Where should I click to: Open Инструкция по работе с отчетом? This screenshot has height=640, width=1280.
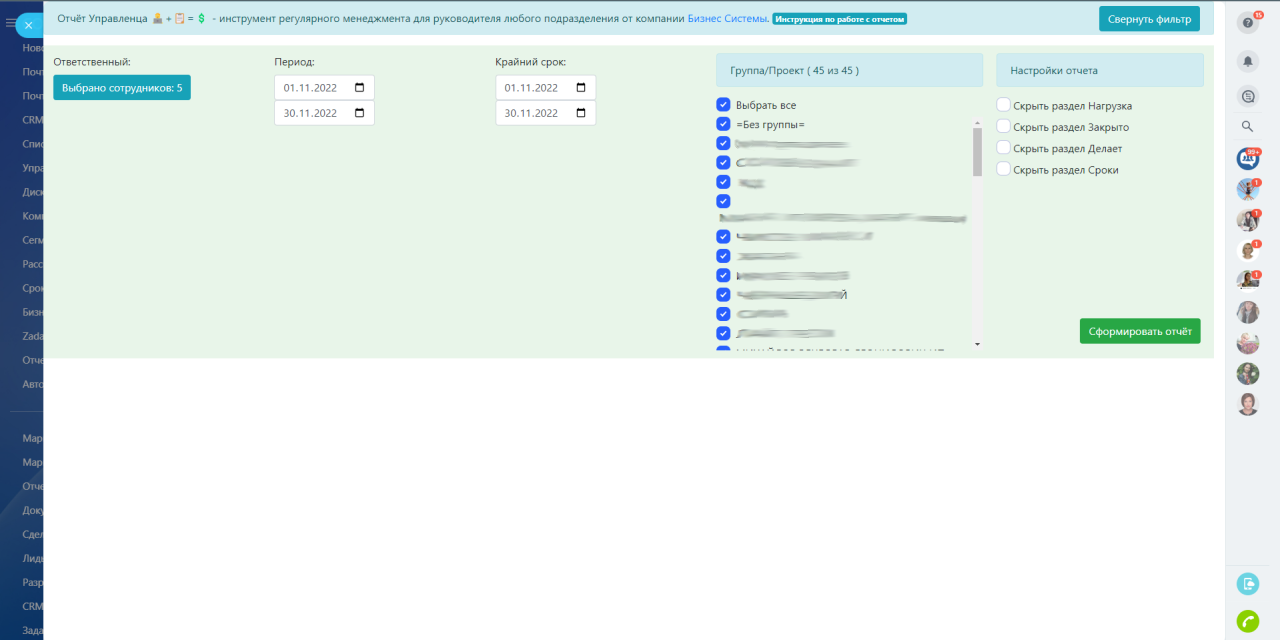tap(839, 19)
